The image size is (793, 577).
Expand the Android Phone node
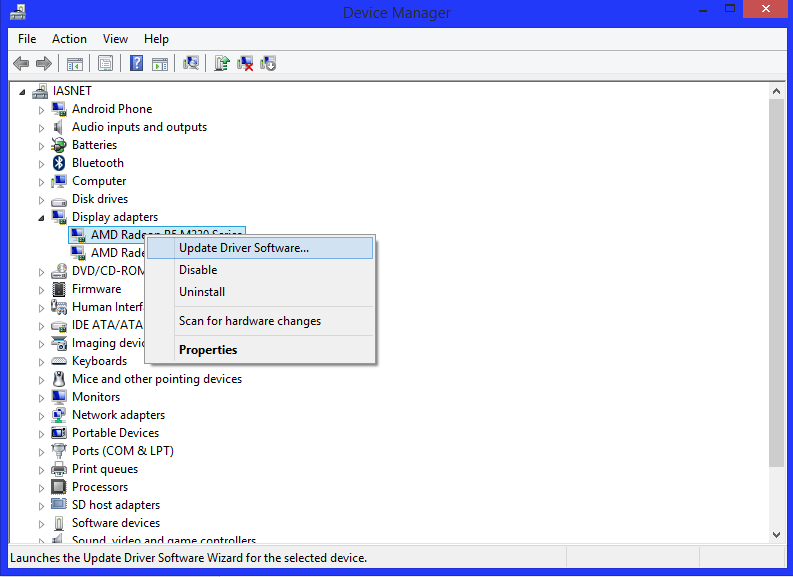(x=42, y=109)
